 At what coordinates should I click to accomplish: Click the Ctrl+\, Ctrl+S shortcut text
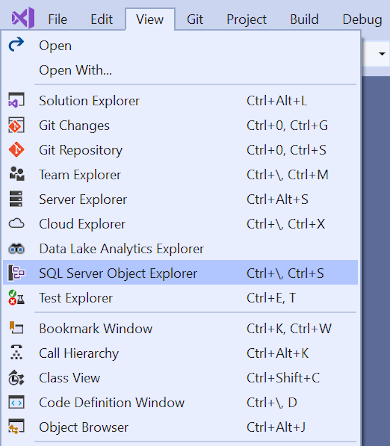click(x=285, y=273)
